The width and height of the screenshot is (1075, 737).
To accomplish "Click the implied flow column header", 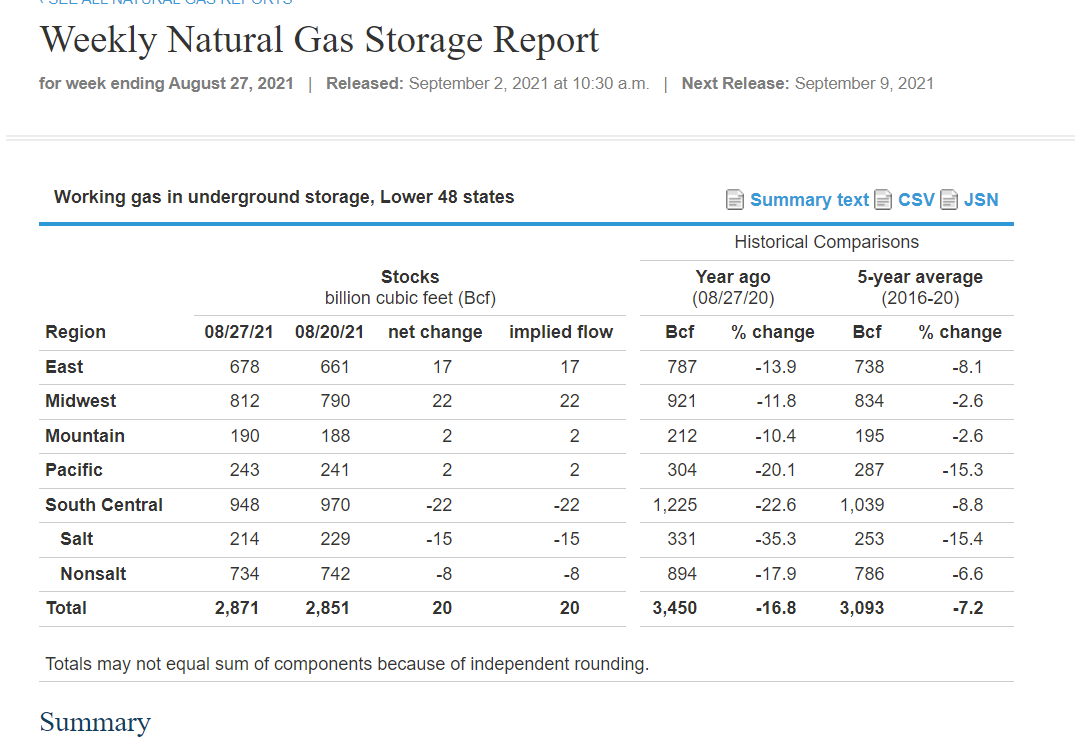I will coord(561,333).
